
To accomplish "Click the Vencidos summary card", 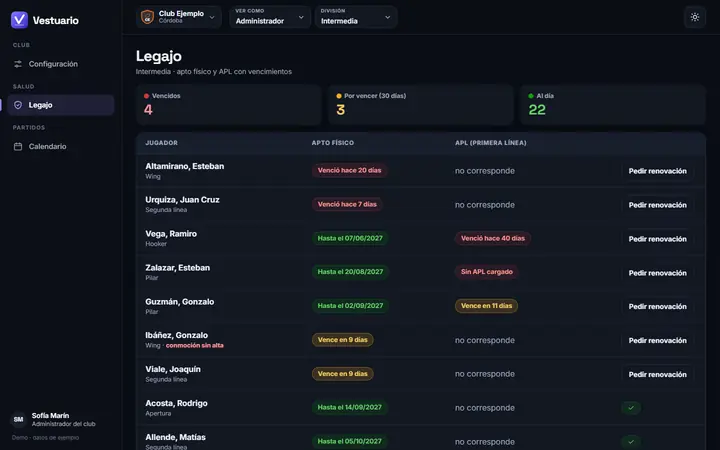I will click(x=228, y=104).
